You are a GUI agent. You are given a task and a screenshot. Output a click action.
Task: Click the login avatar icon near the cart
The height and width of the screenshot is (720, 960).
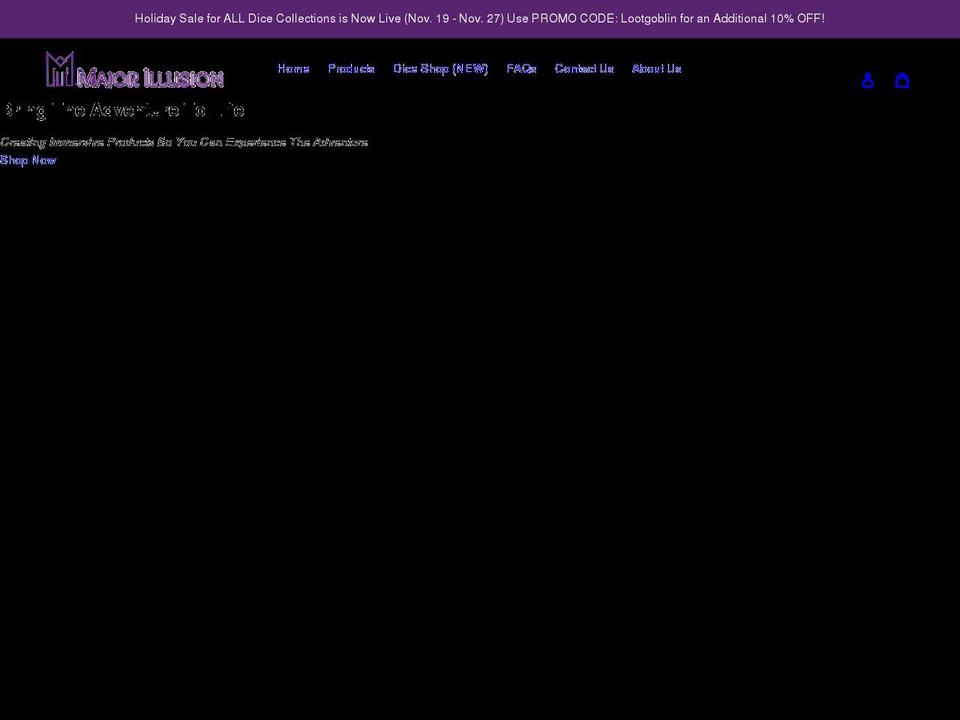(x=867, y=80)
